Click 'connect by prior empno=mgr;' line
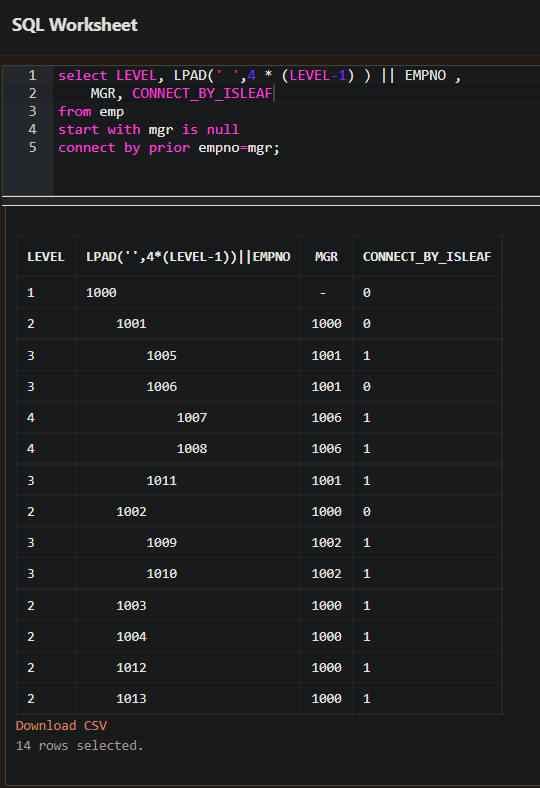 click(169, 148)
